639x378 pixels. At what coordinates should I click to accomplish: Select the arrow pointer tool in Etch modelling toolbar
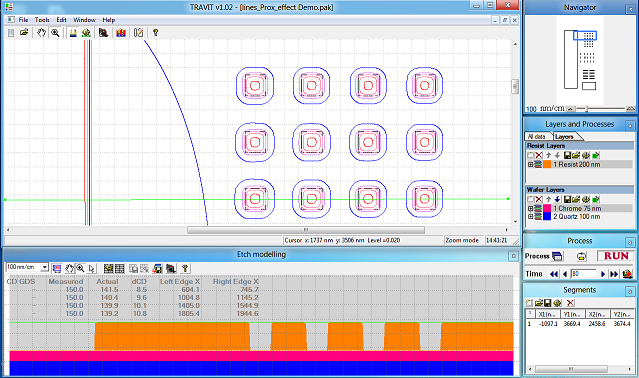pos(92,268)
